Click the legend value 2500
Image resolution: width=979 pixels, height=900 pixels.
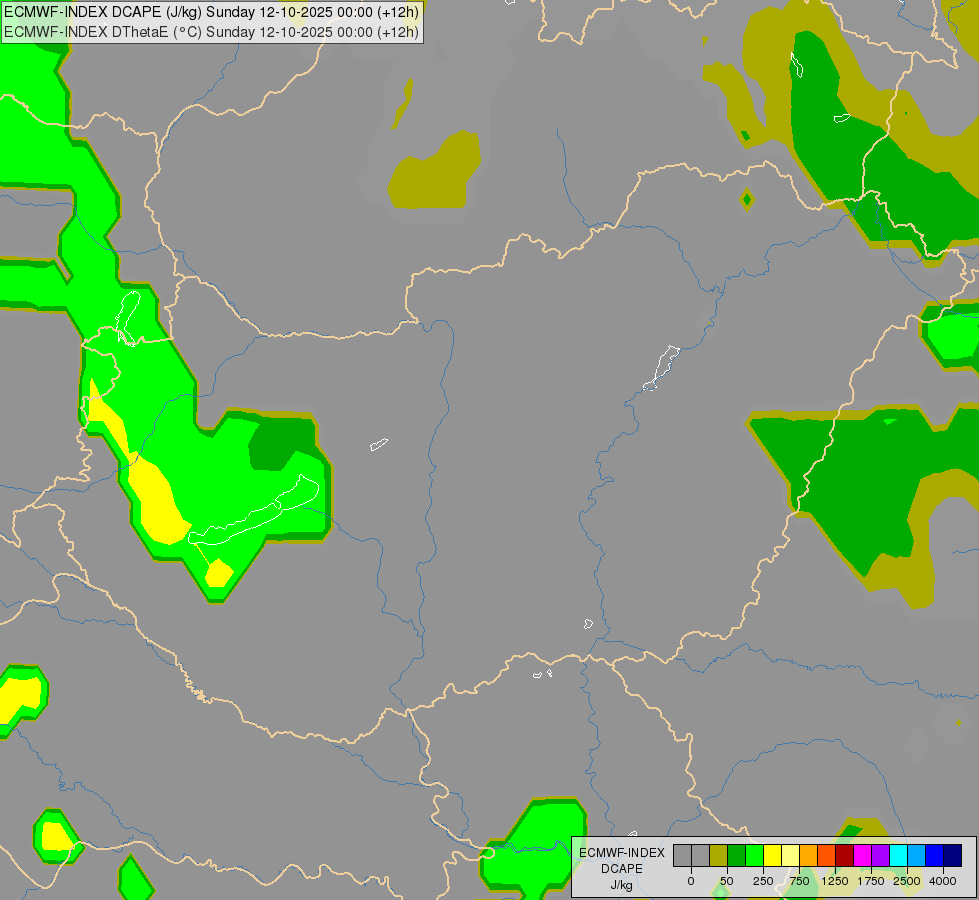[x=907, y=881]
